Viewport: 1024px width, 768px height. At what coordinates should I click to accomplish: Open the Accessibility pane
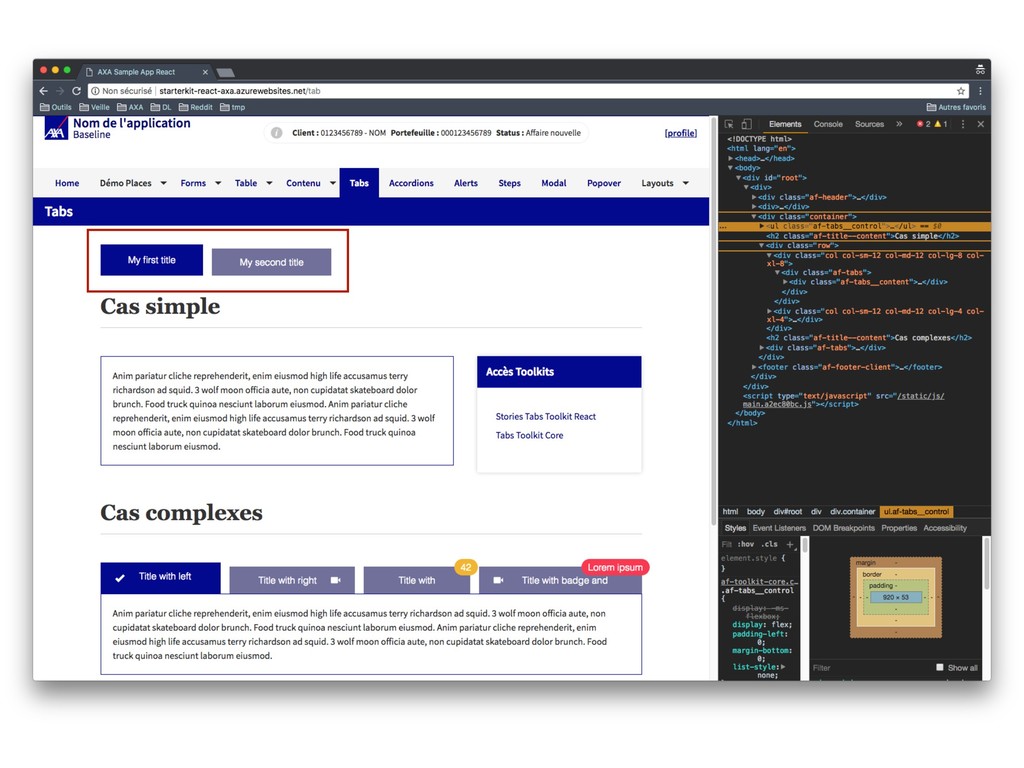click(x=945, y=528)
